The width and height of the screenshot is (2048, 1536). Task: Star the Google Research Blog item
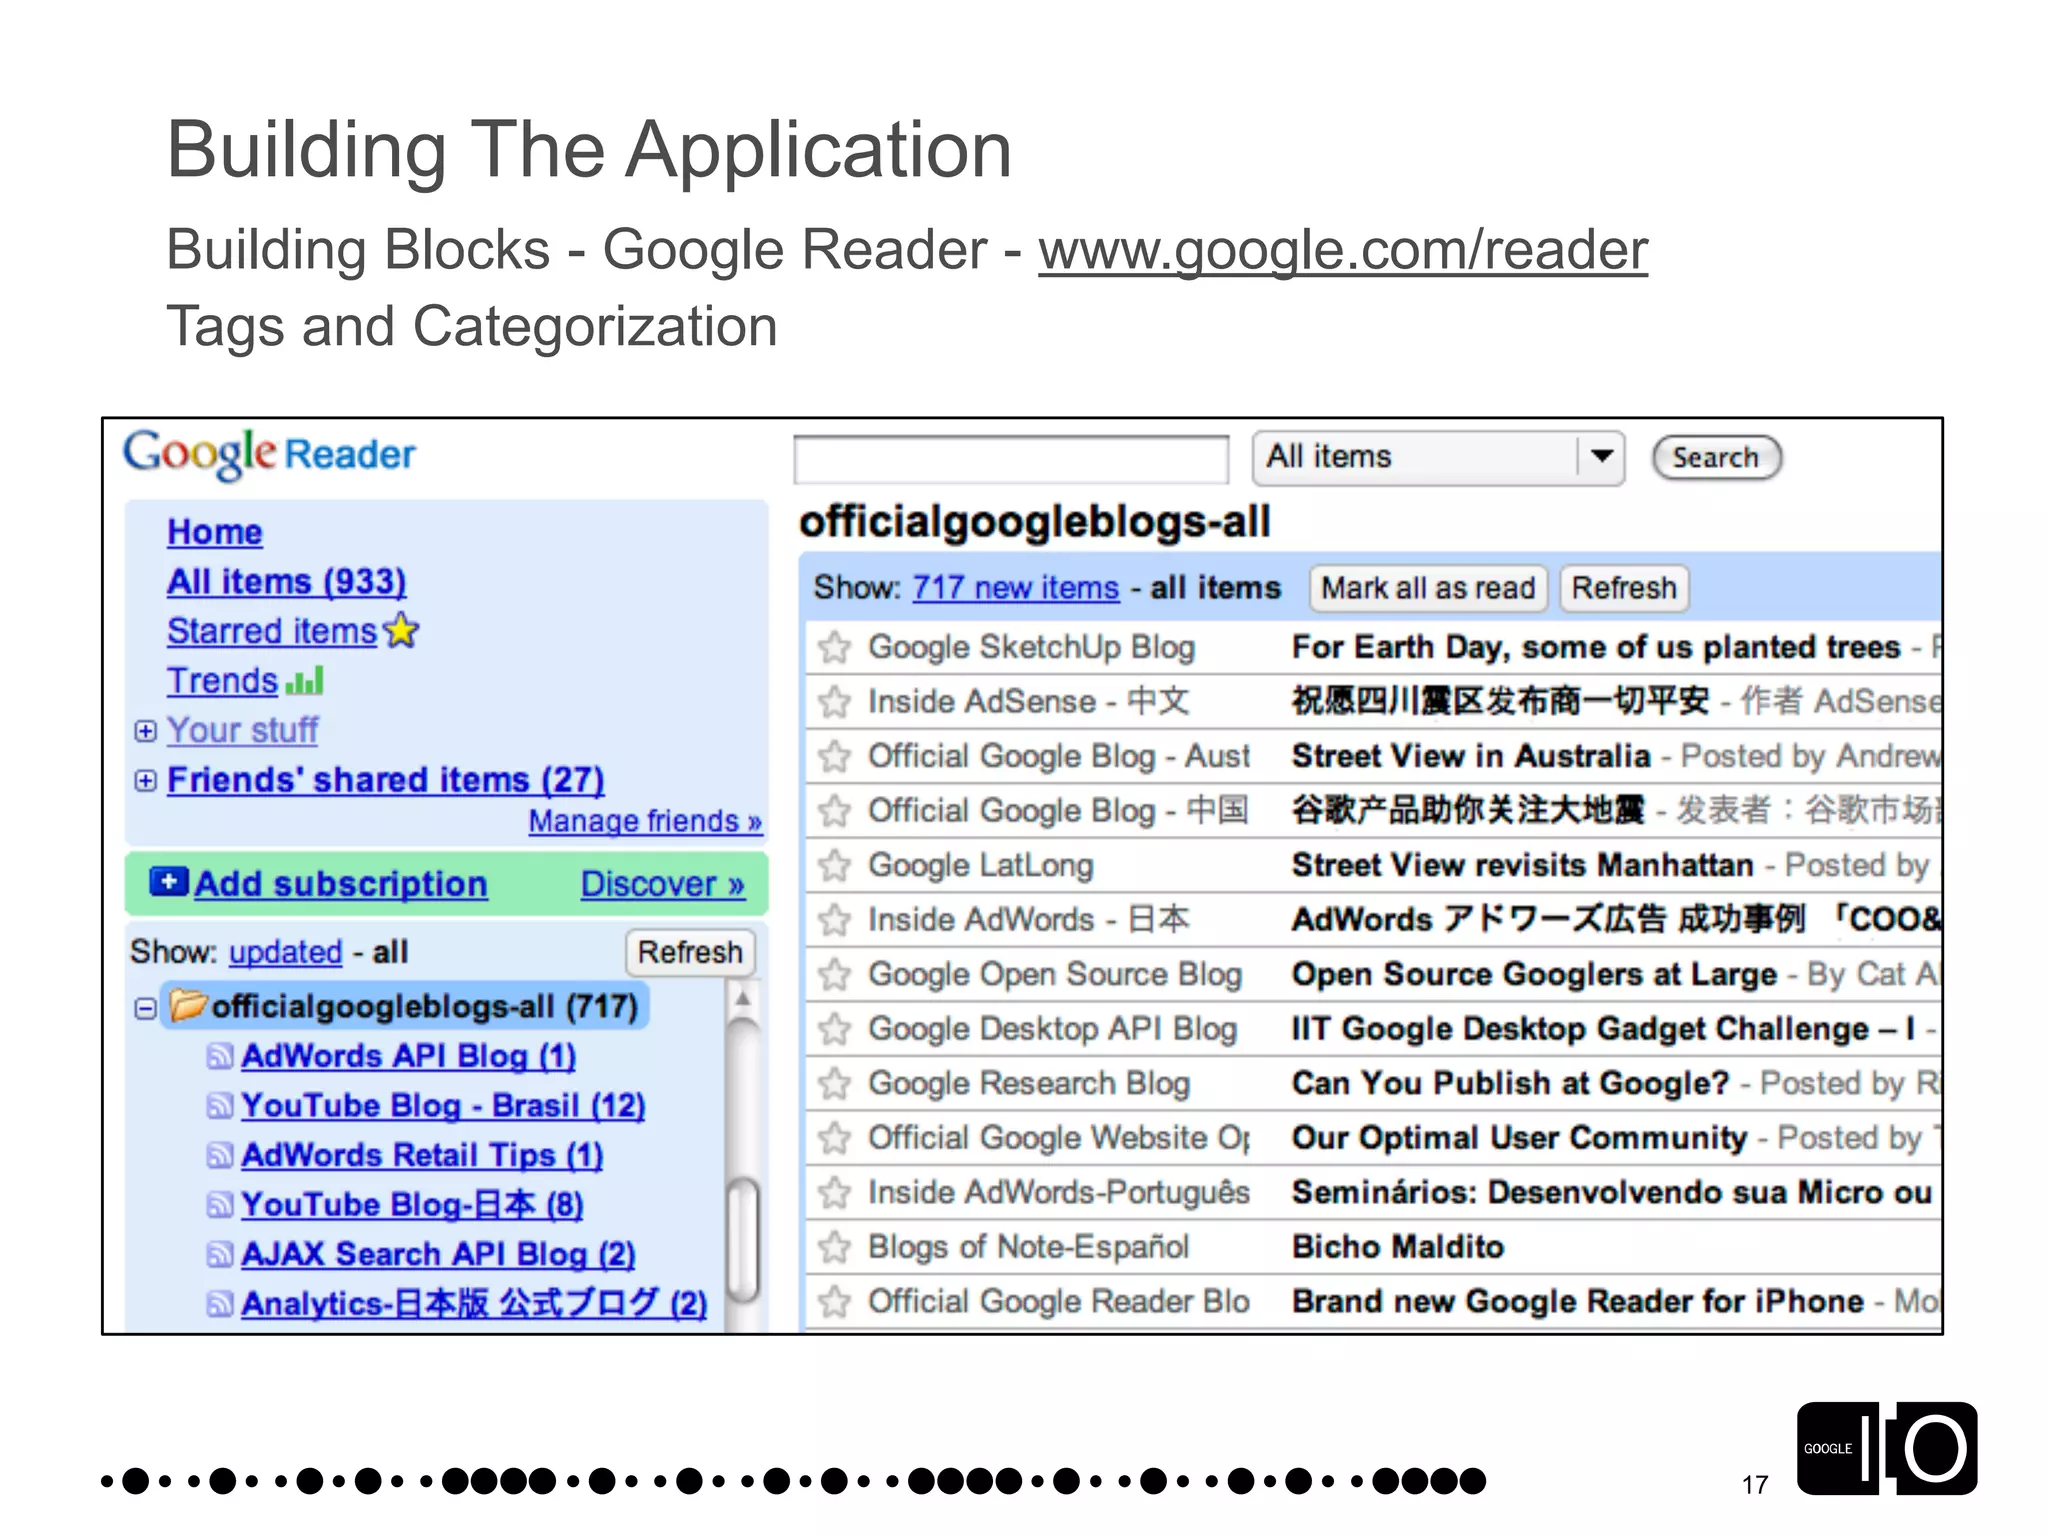834,1083
